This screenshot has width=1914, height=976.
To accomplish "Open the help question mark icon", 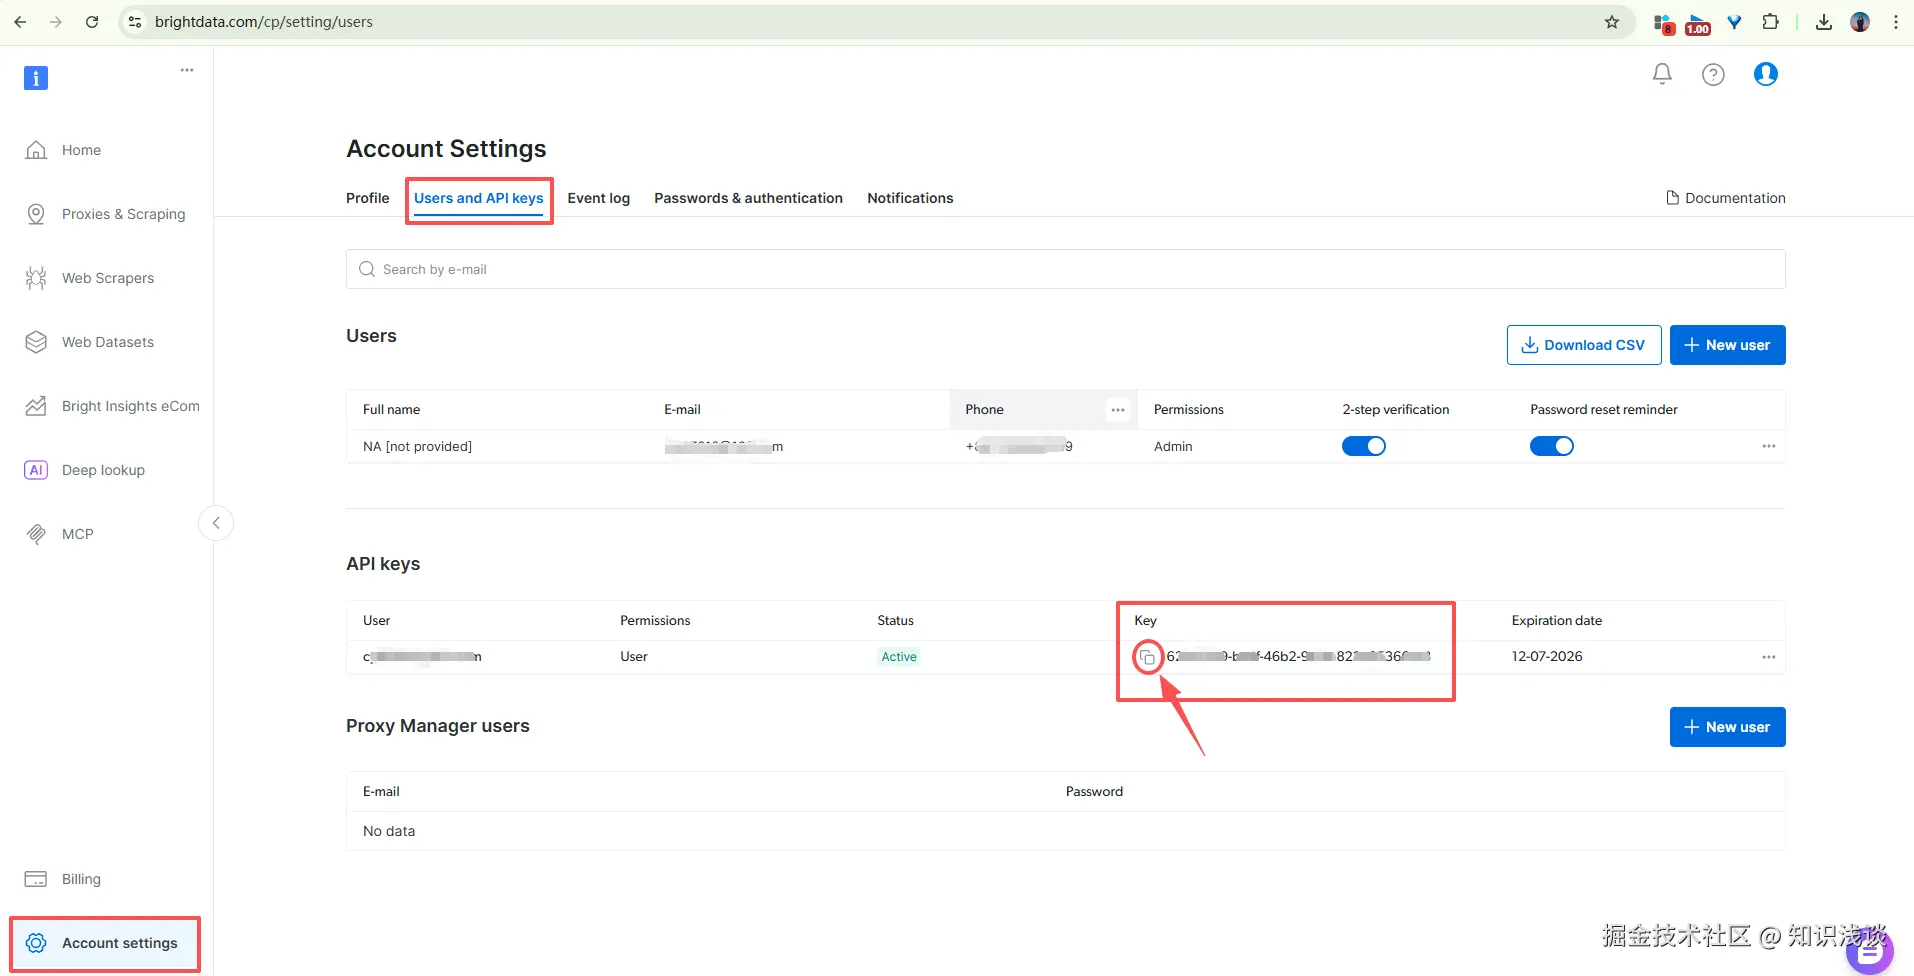I will click(x=1713, y=74).
